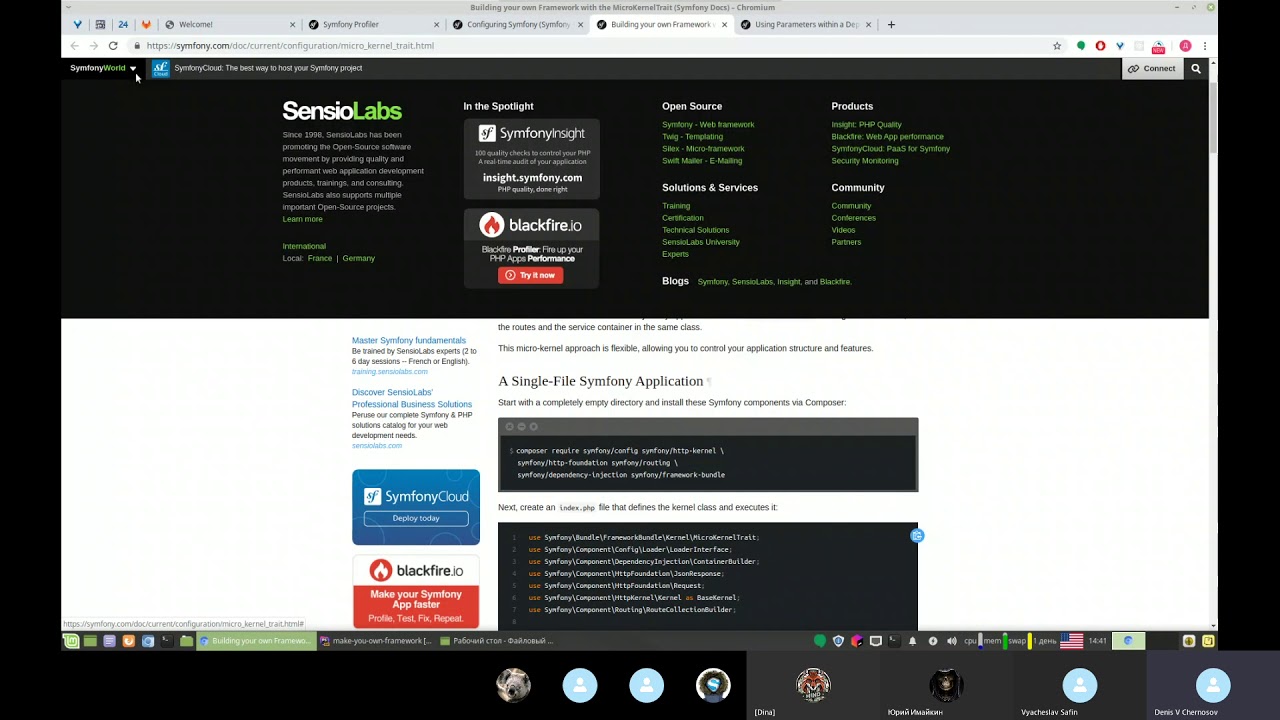Open the pinned tab with blue V icon

pyautogui.click(x=77, y=24)
